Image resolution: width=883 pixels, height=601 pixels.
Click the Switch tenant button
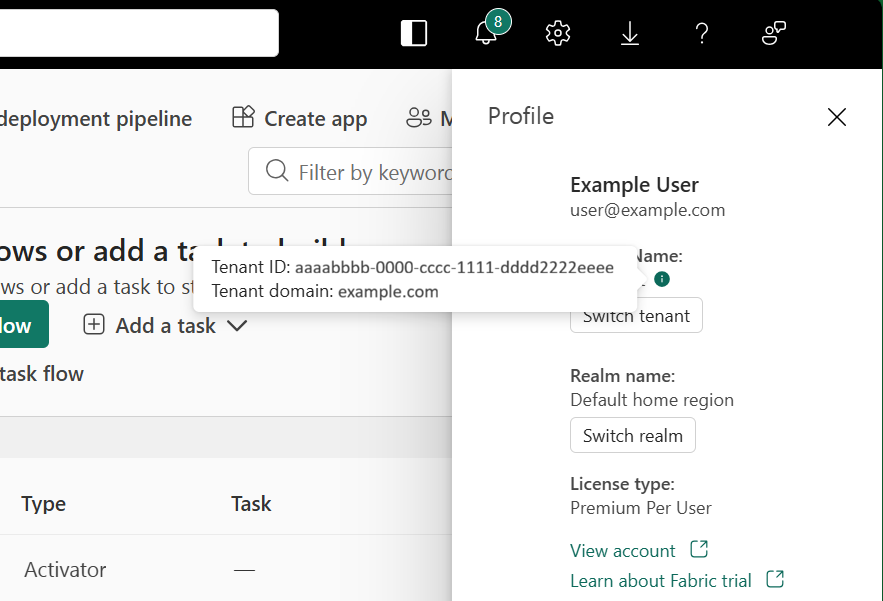click(636, 315)
